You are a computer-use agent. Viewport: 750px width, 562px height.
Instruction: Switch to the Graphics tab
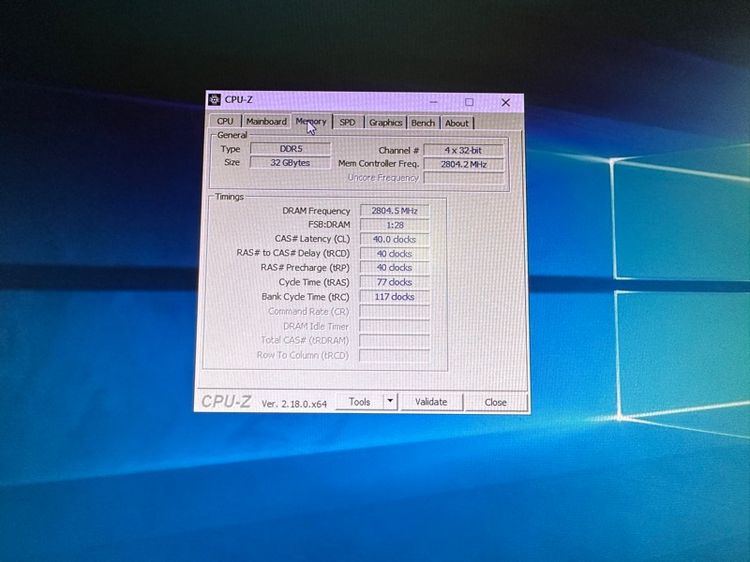tap(386, 123)
